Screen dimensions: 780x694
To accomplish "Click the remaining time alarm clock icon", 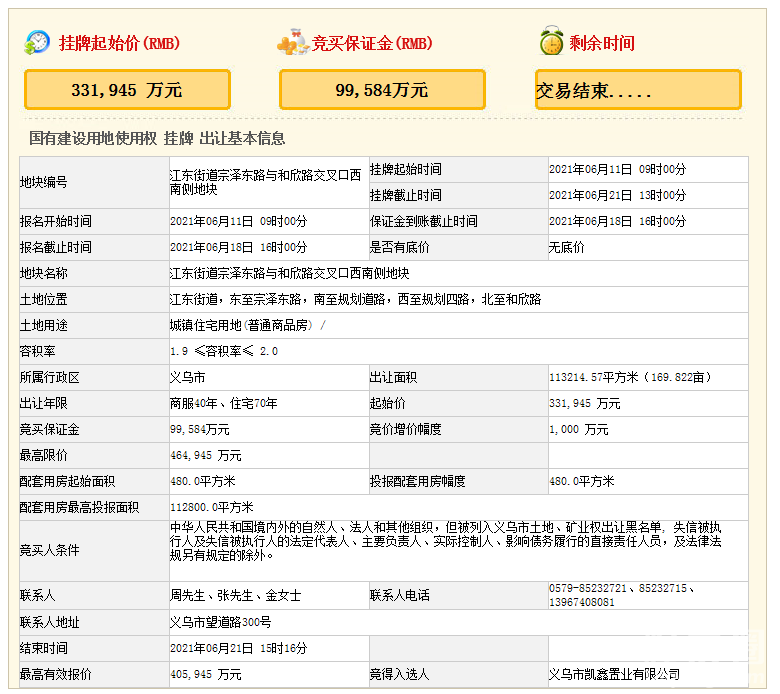I will [x=550, y=42].
